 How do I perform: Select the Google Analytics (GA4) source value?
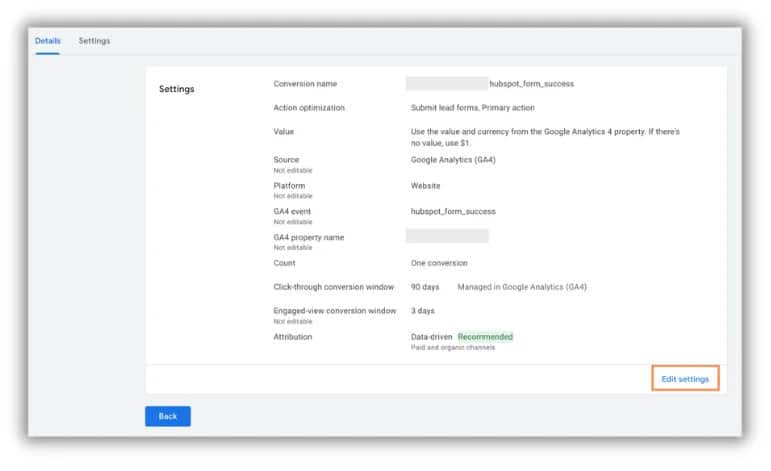click(453, 160)
